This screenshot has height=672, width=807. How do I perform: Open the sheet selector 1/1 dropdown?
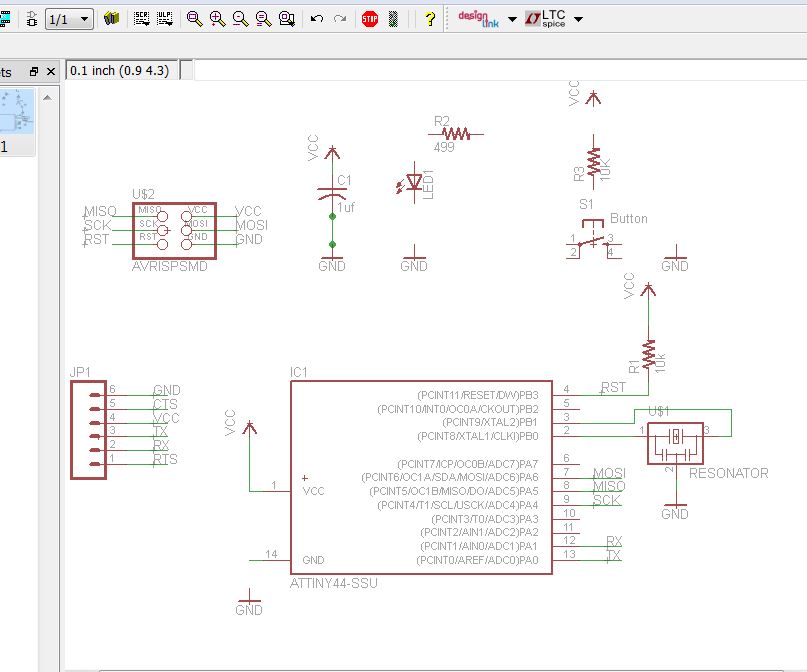click(69, 20)
